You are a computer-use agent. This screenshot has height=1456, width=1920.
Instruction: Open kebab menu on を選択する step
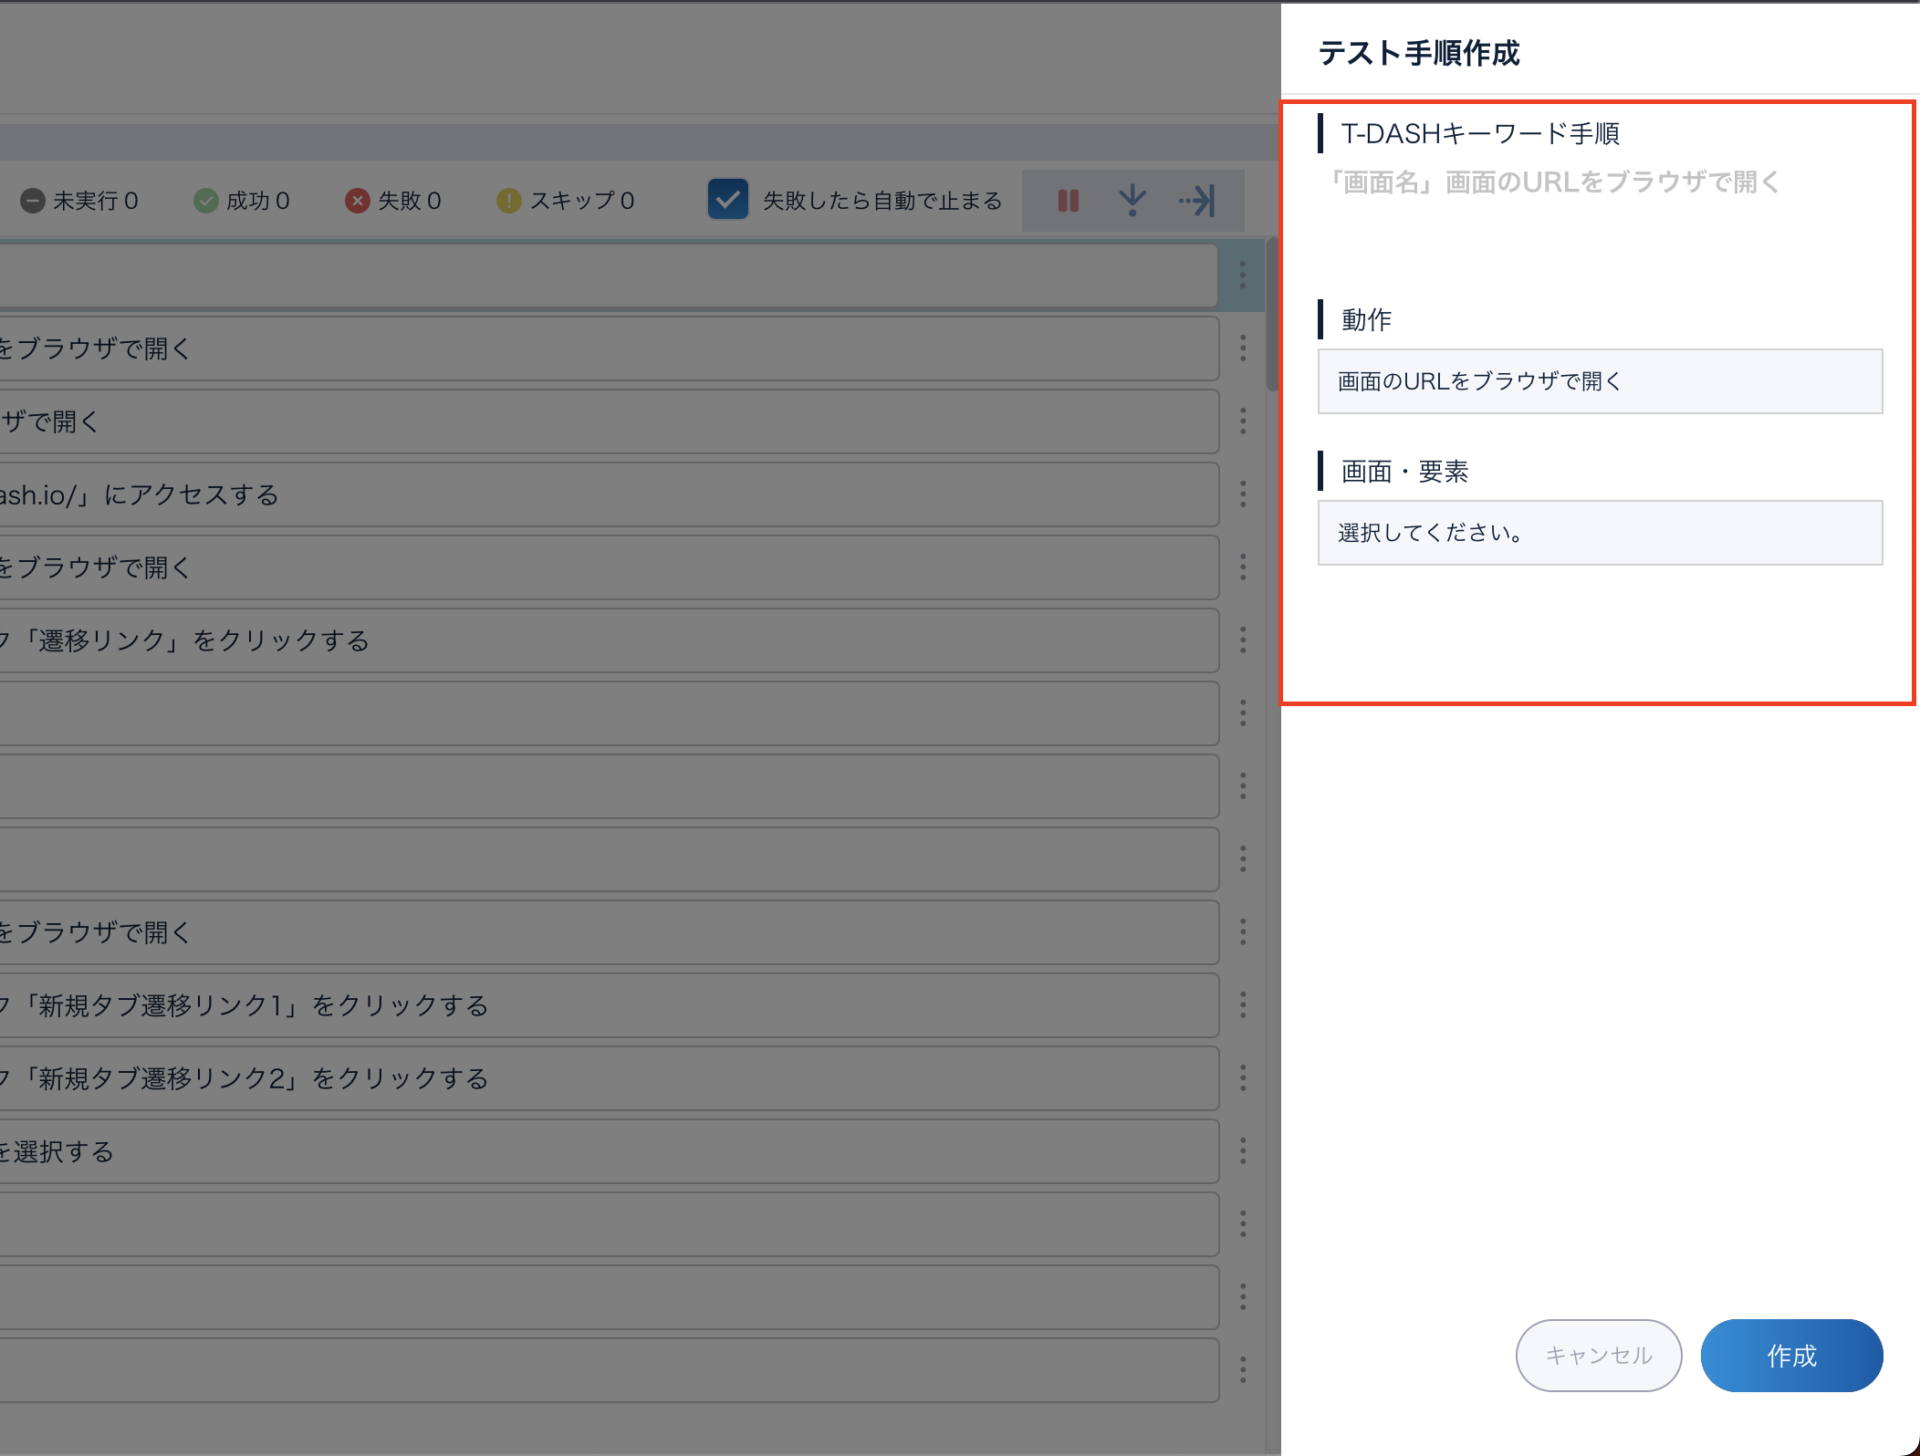(1243, 1151)
